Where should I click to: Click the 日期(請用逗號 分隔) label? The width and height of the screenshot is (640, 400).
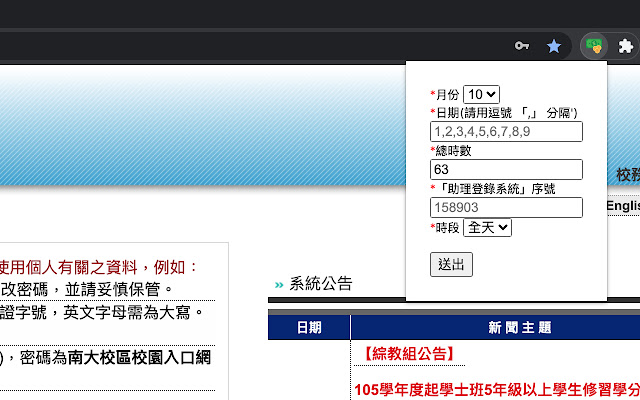pyautogui.click(x=504, y=113)
